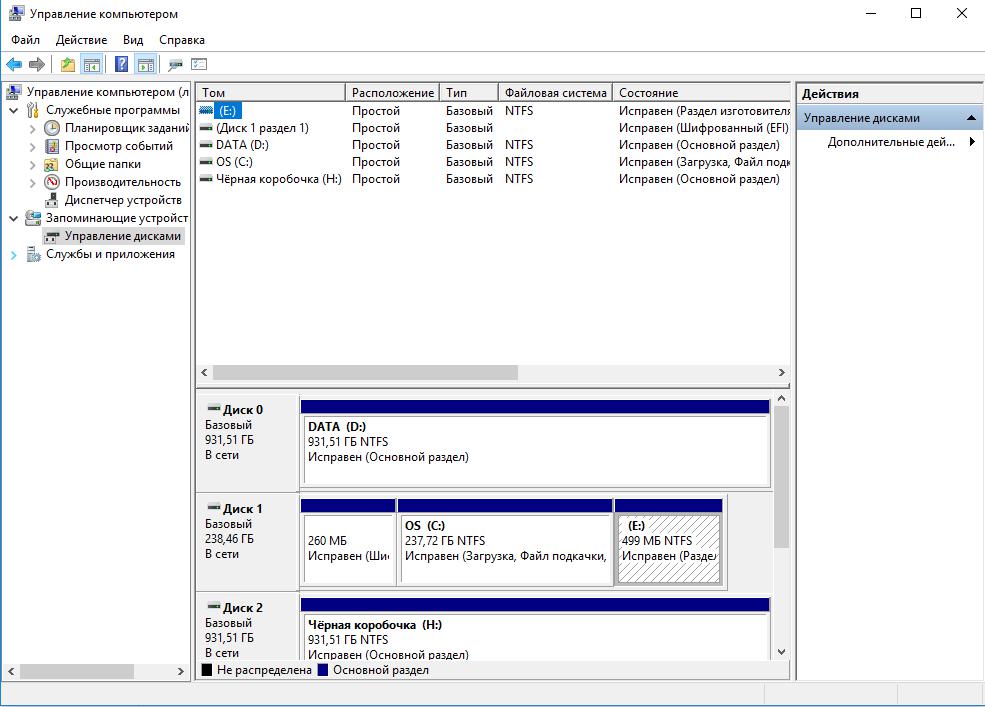Click scroll-right arrow of tree pane scrollbar
This screenshot has height=707, width=985.
coord(180,671)
